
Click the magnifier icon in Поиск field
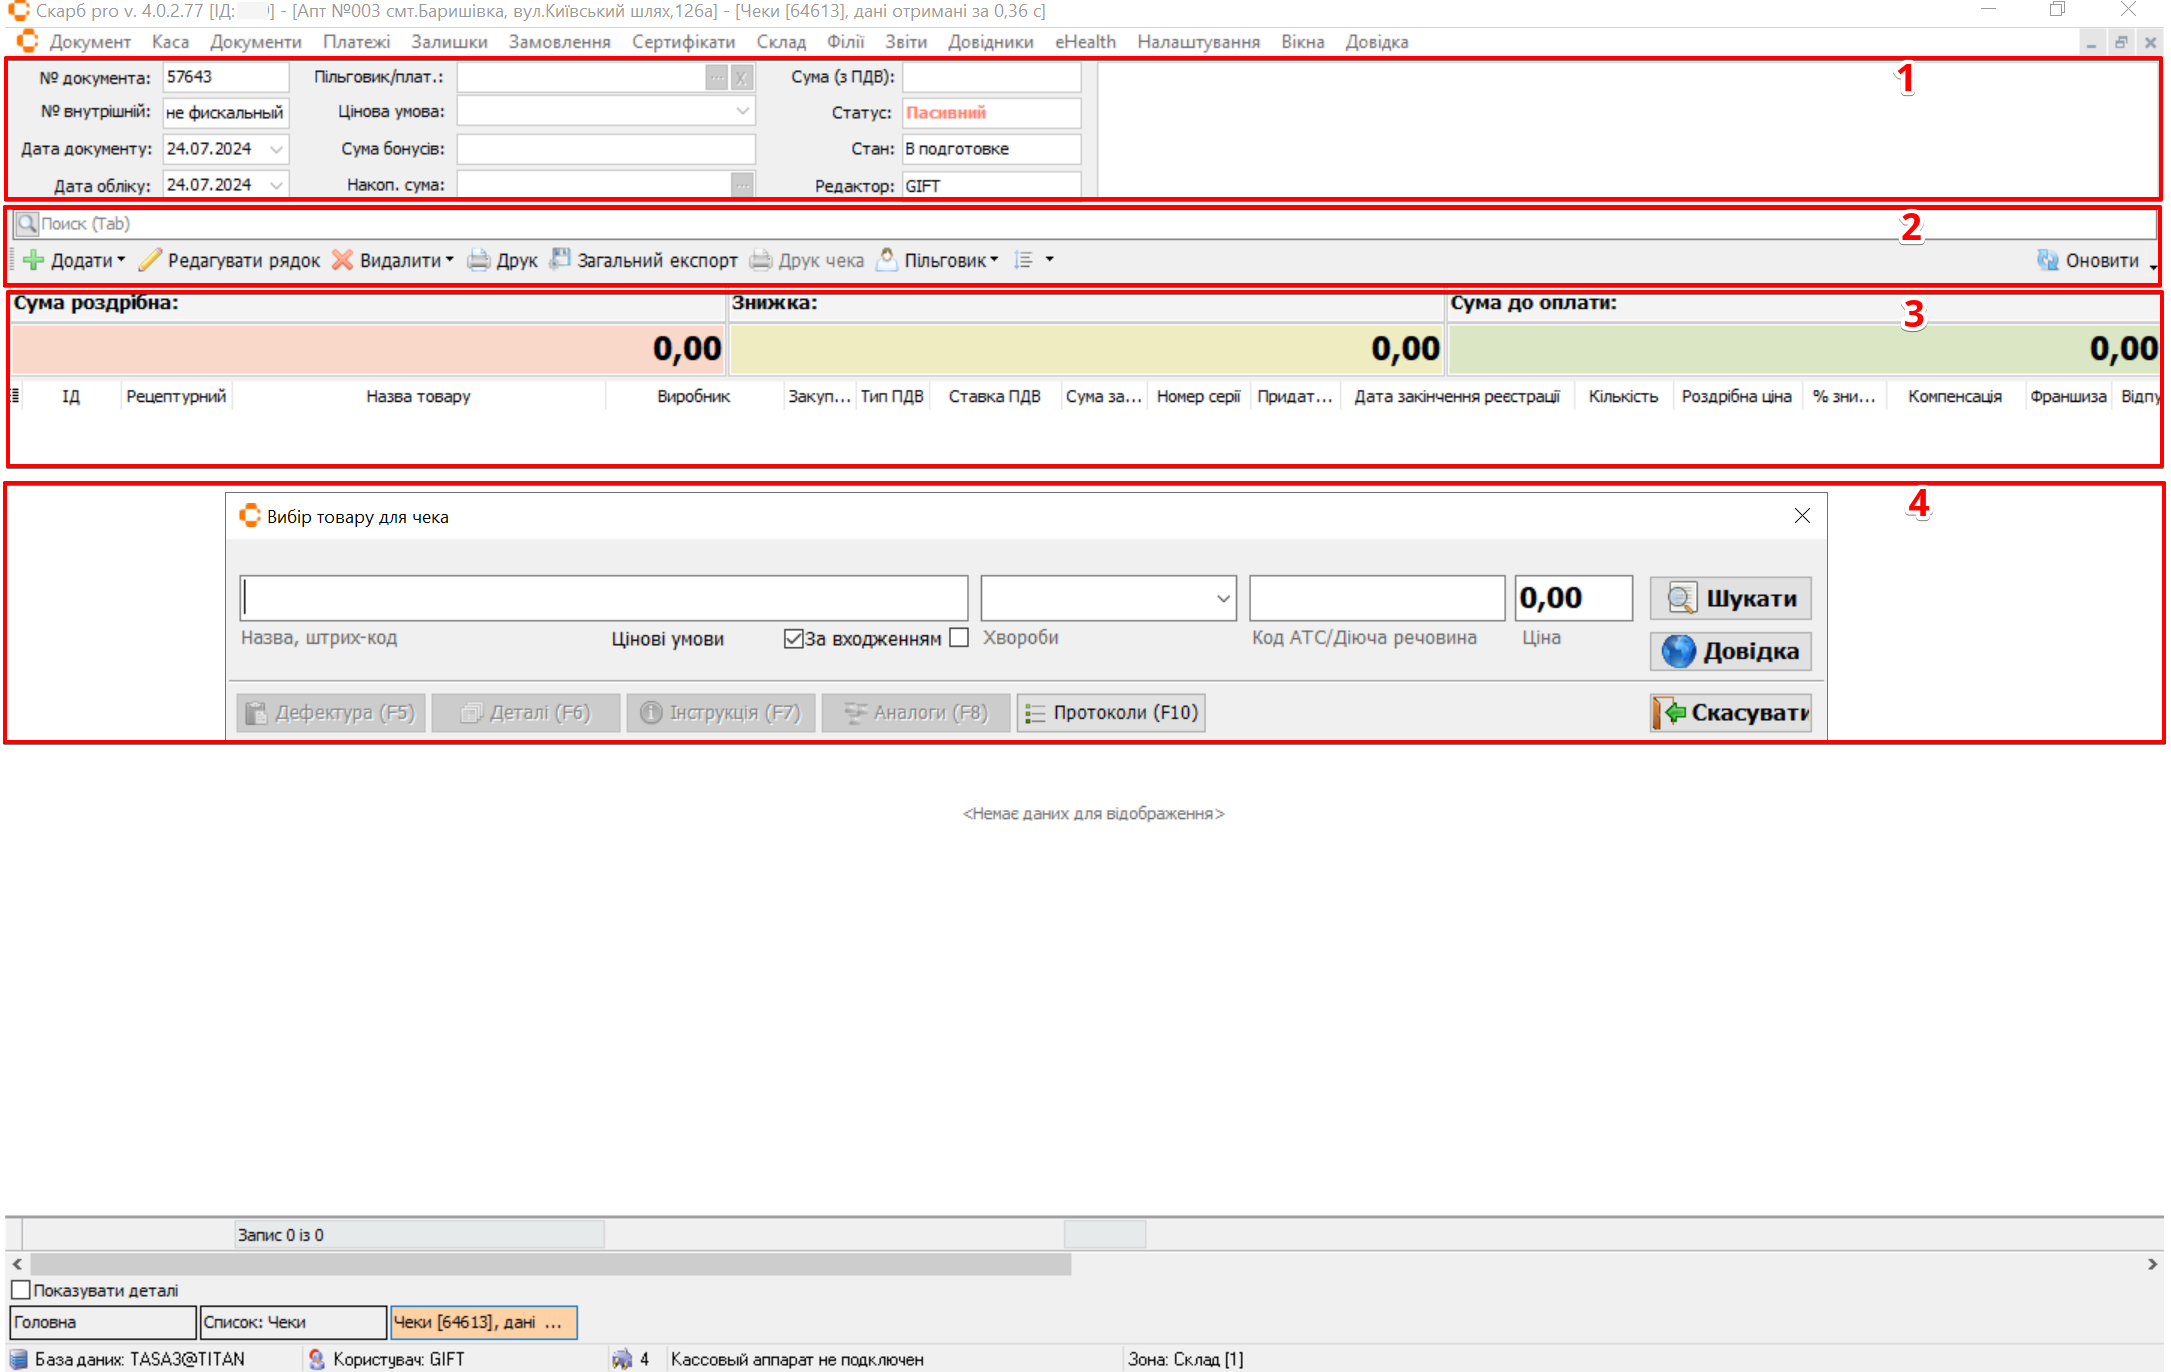click(27, 223)
